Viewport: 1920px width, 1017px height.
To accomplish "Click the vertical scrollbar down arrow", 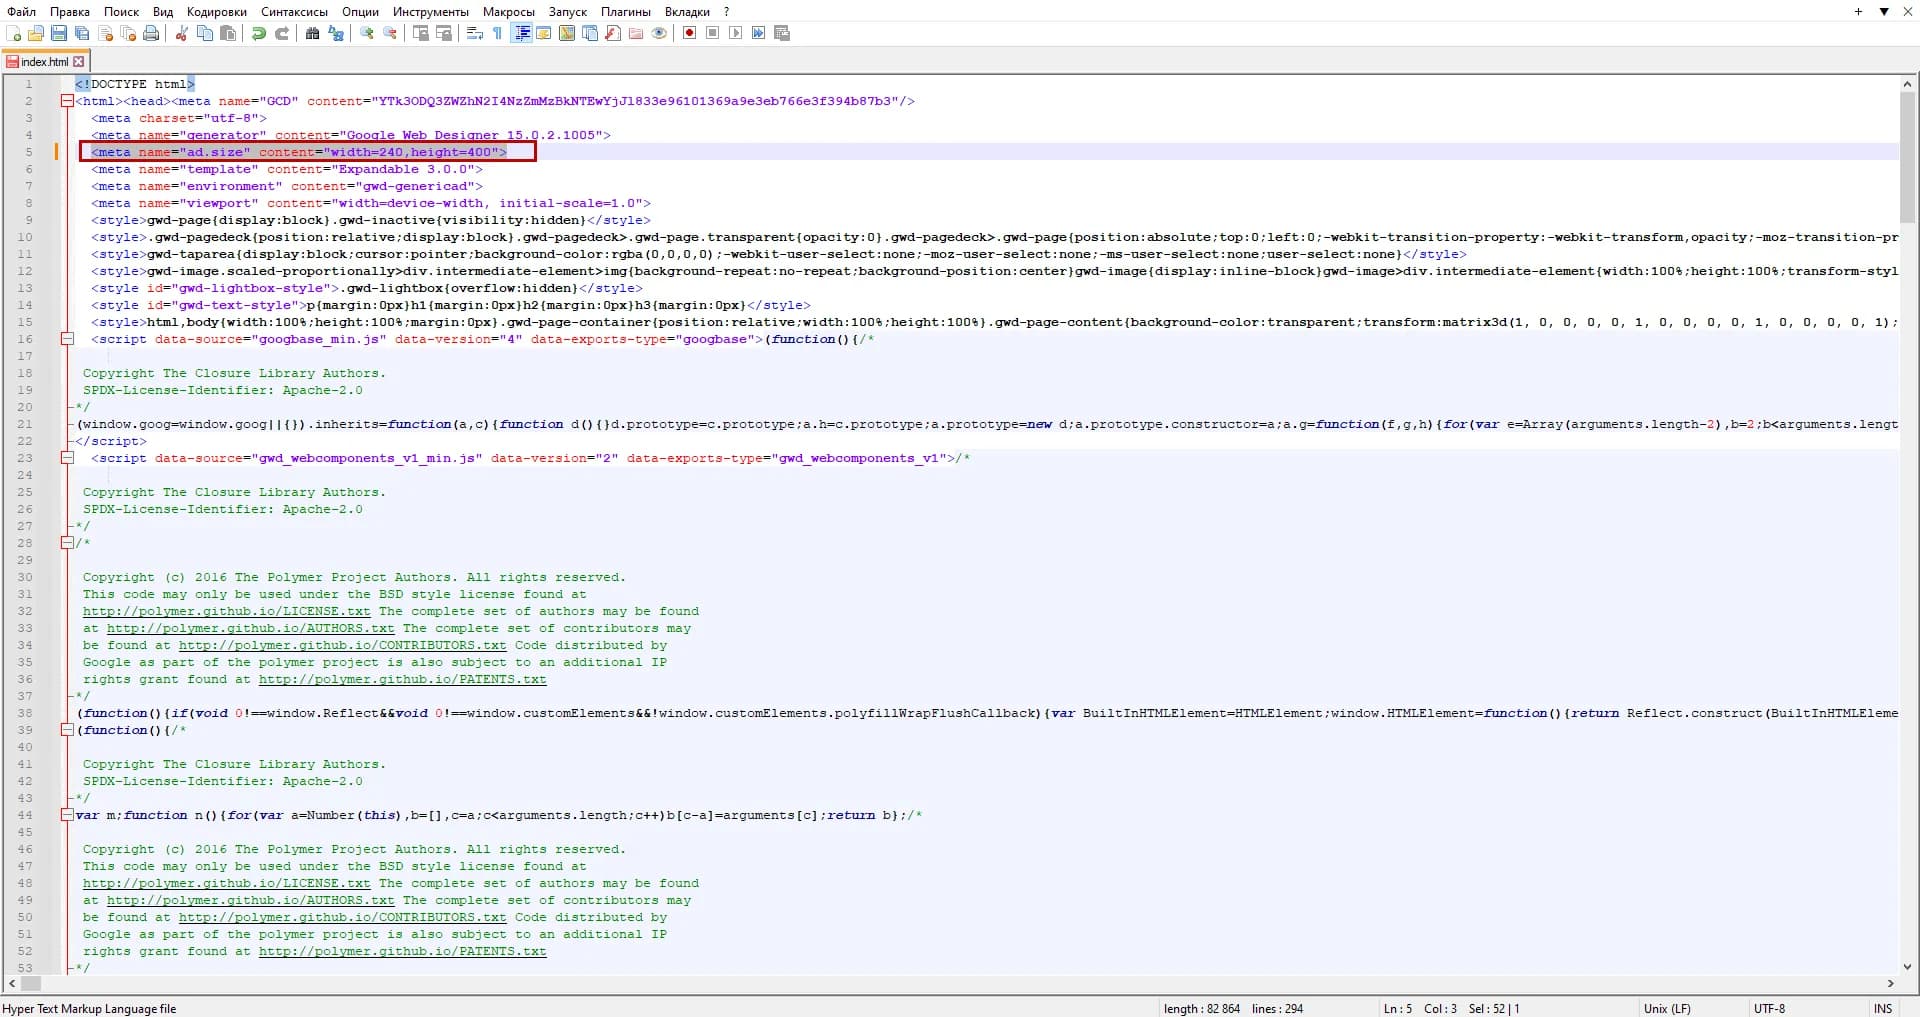I will 1908,967.
